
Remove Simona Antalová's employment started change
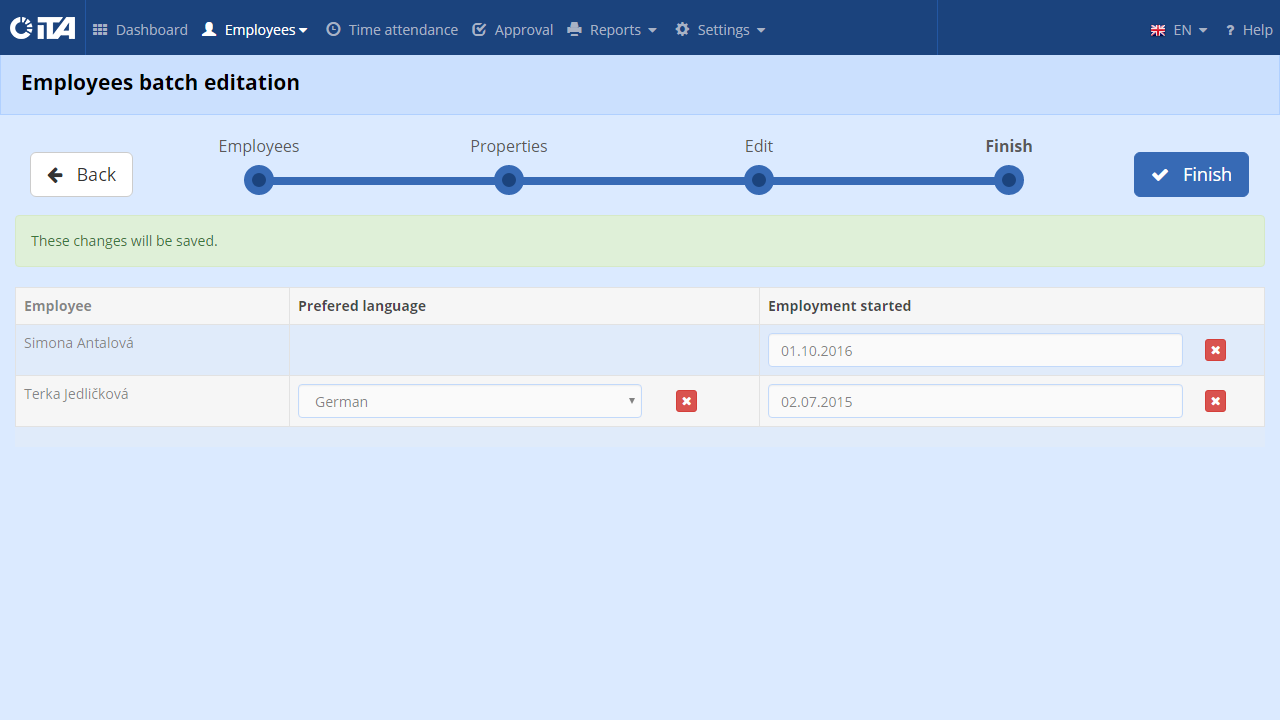click(x=1215, y=350)
